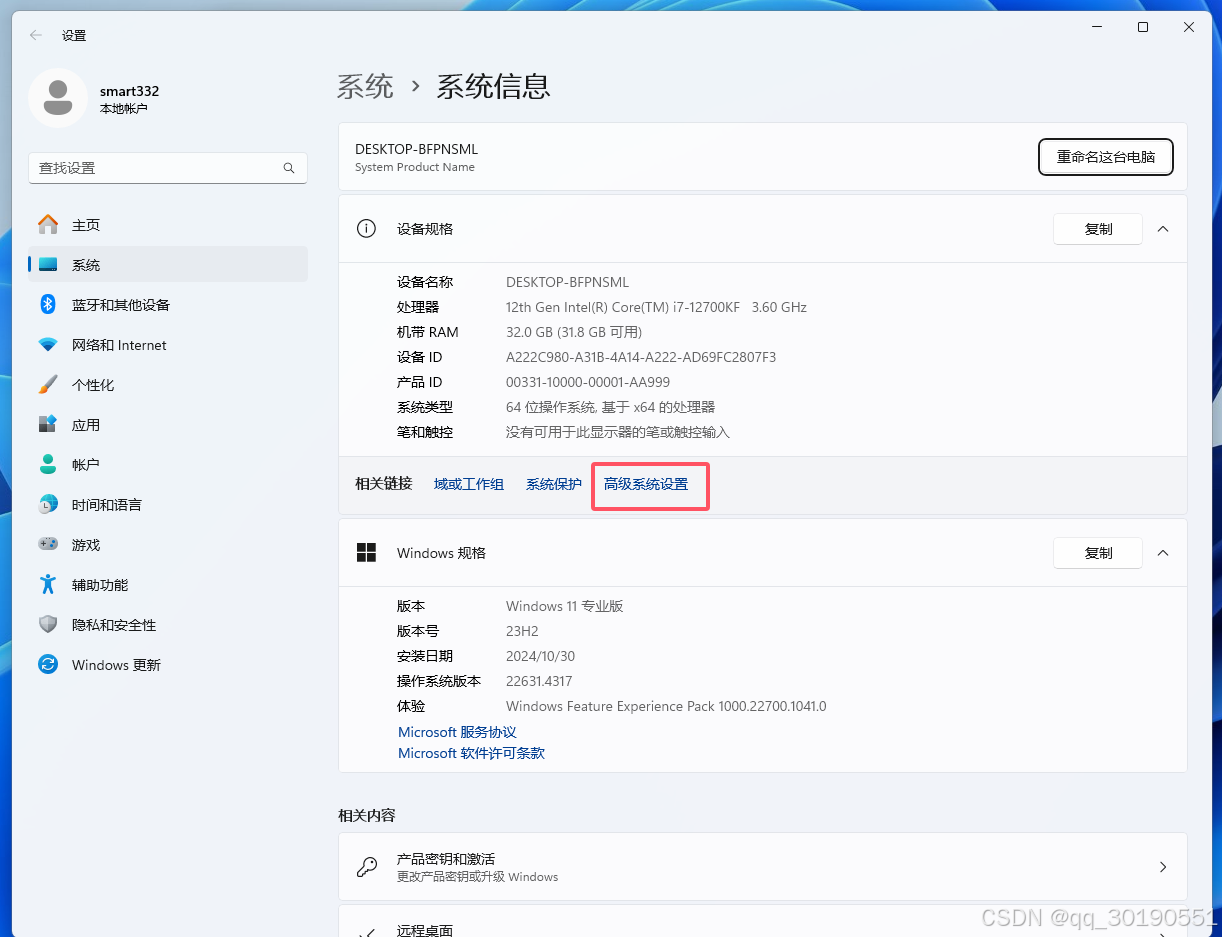The image size is (1222, 937).
Task: Click 重命名这台电脑 button
Action: pos(1105,157)
